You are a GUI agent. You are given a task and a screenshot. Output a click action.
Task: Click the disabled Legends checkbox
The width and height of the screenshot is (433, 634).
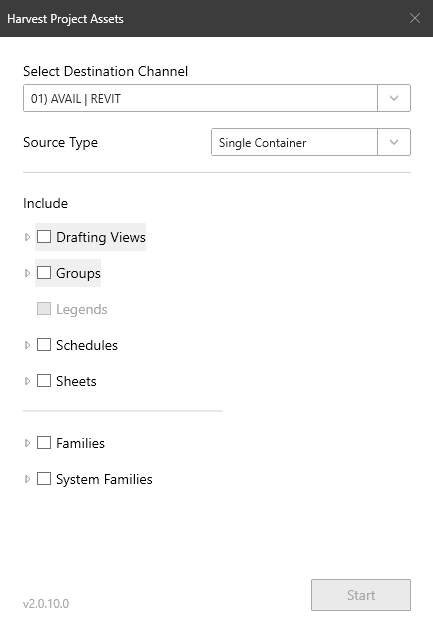click(44, 309)
